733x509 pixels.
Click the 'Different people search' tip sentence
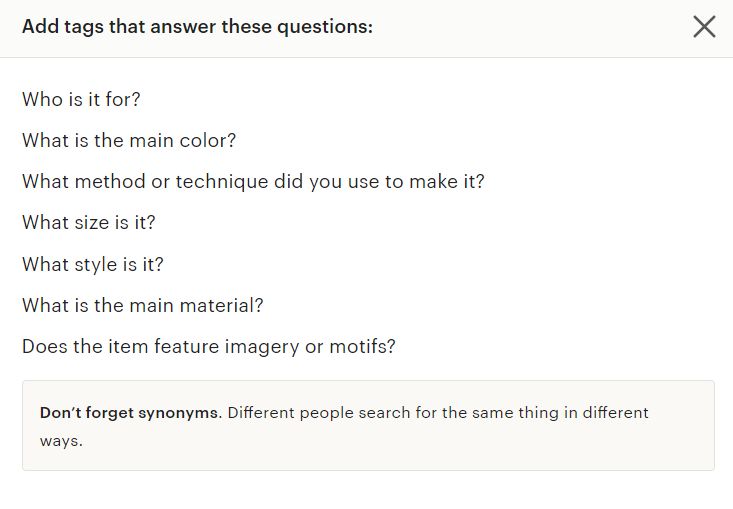[438, 412]
